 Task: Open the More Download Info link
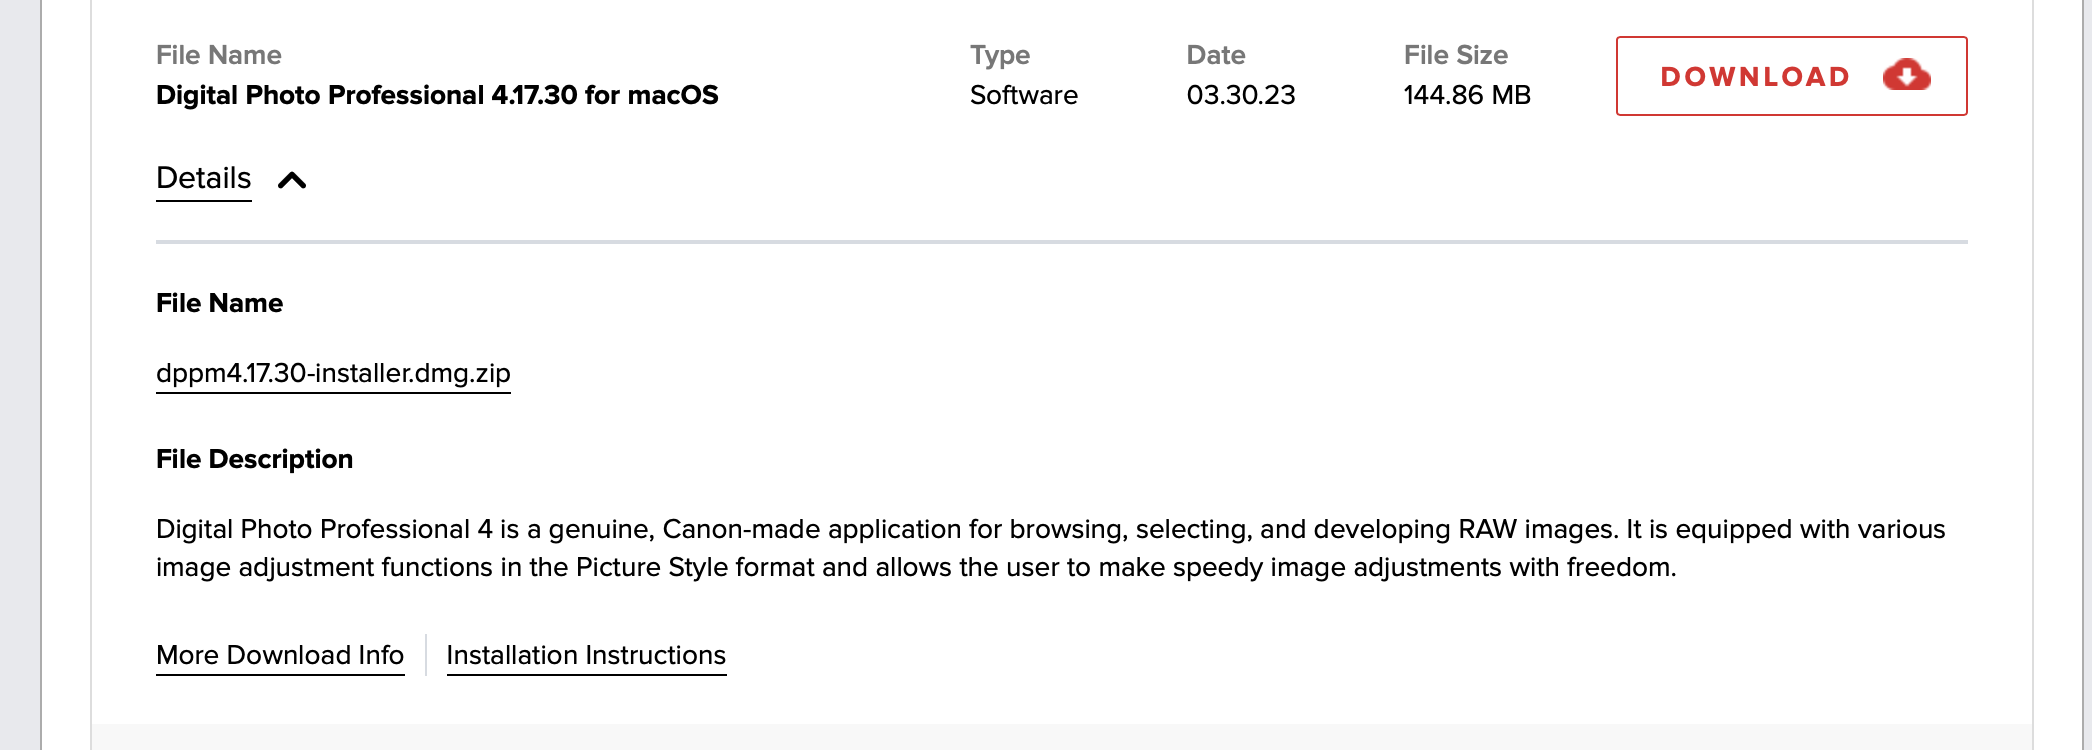280,655
